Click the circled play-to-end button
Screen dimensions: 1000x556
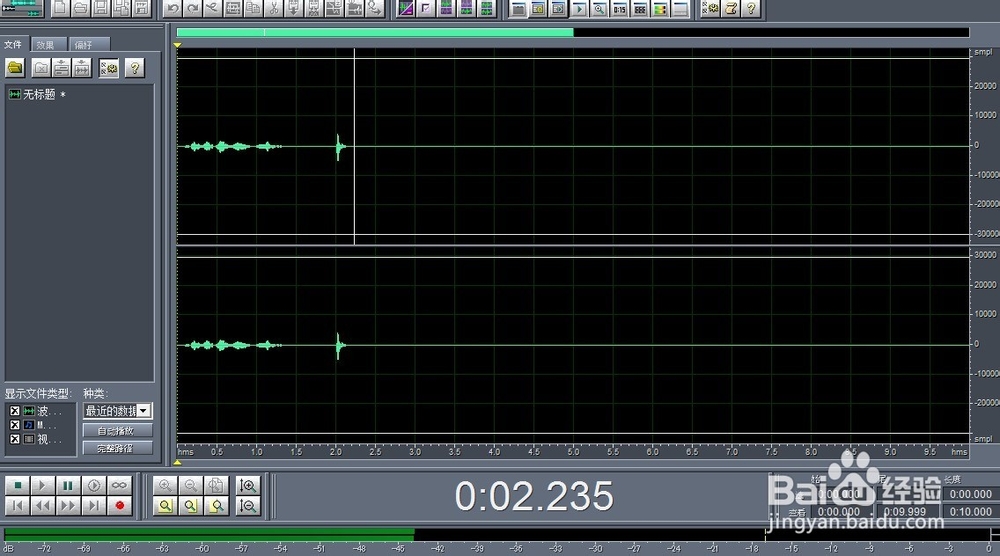(94, 486)
